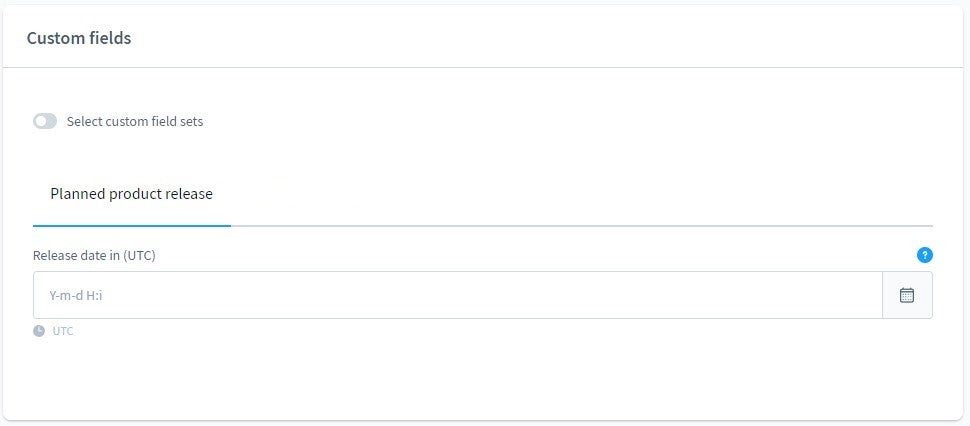This screenshot has width=970, height=426.
Task: Click the clock icon beside UTC
Action: point(39,331)
